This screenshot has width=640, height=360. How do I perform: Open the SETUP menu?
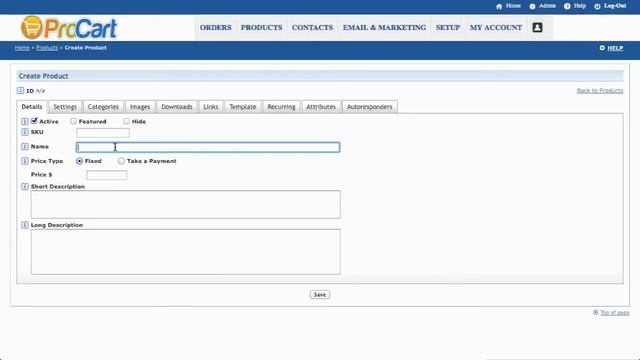[x=448, y=28]
